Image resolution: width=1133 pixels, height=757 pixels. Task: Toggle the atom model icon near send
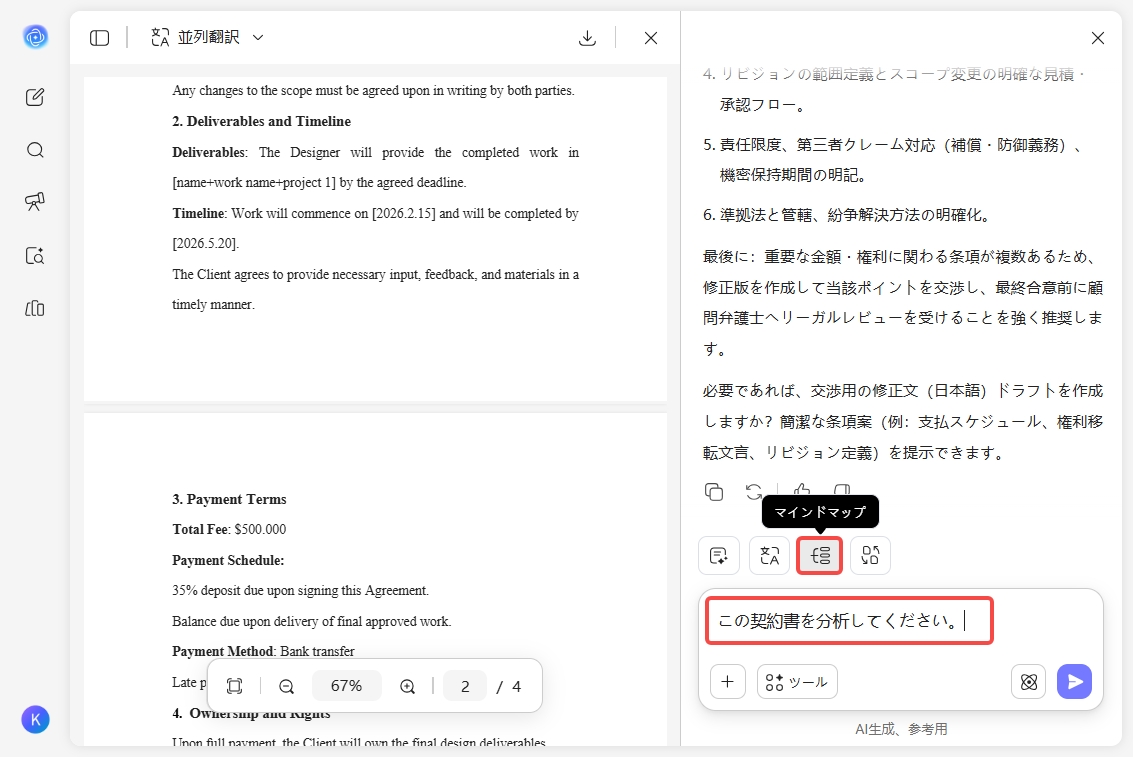[x=1028, y=681]
